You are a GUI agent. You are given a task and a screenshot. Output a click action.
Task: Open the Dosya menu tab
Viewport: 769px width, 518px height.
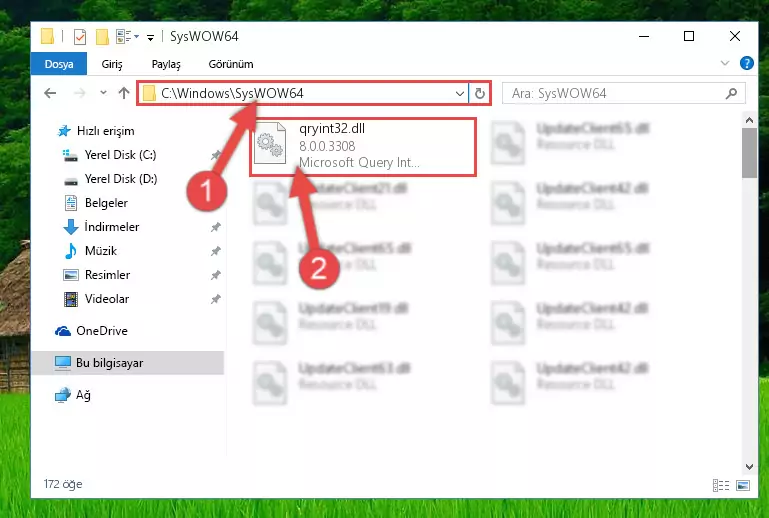(59, 64)
